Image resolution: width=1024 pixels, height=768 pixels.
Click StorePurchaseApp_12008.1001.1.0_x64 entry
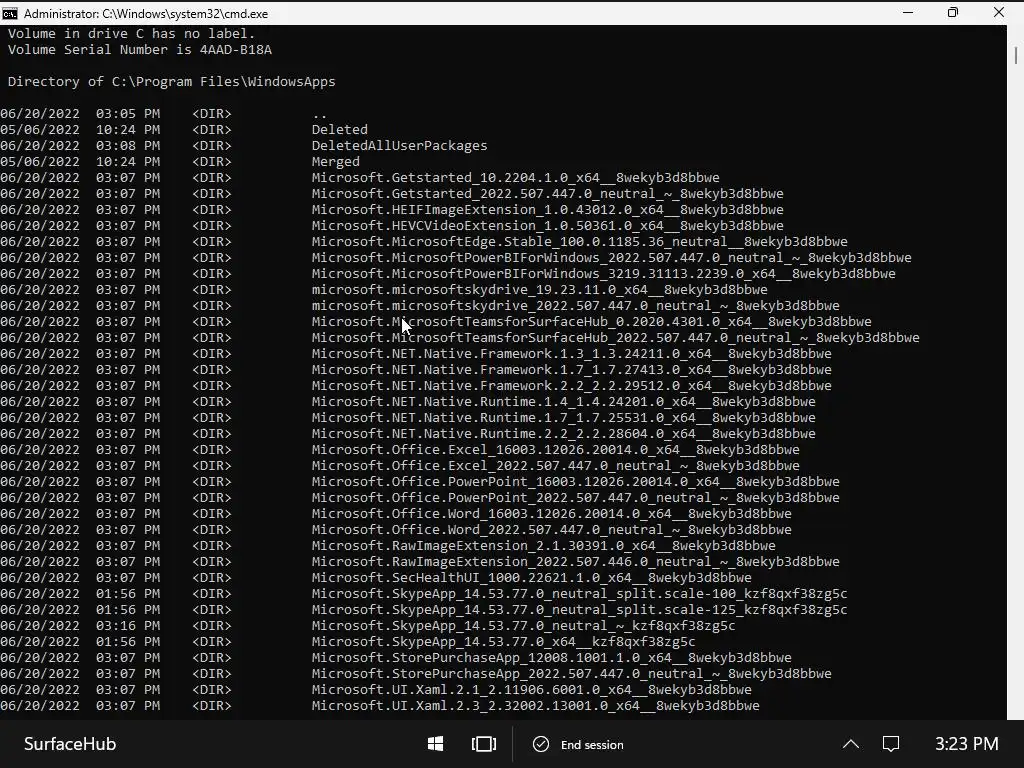[x=551, y=658]
